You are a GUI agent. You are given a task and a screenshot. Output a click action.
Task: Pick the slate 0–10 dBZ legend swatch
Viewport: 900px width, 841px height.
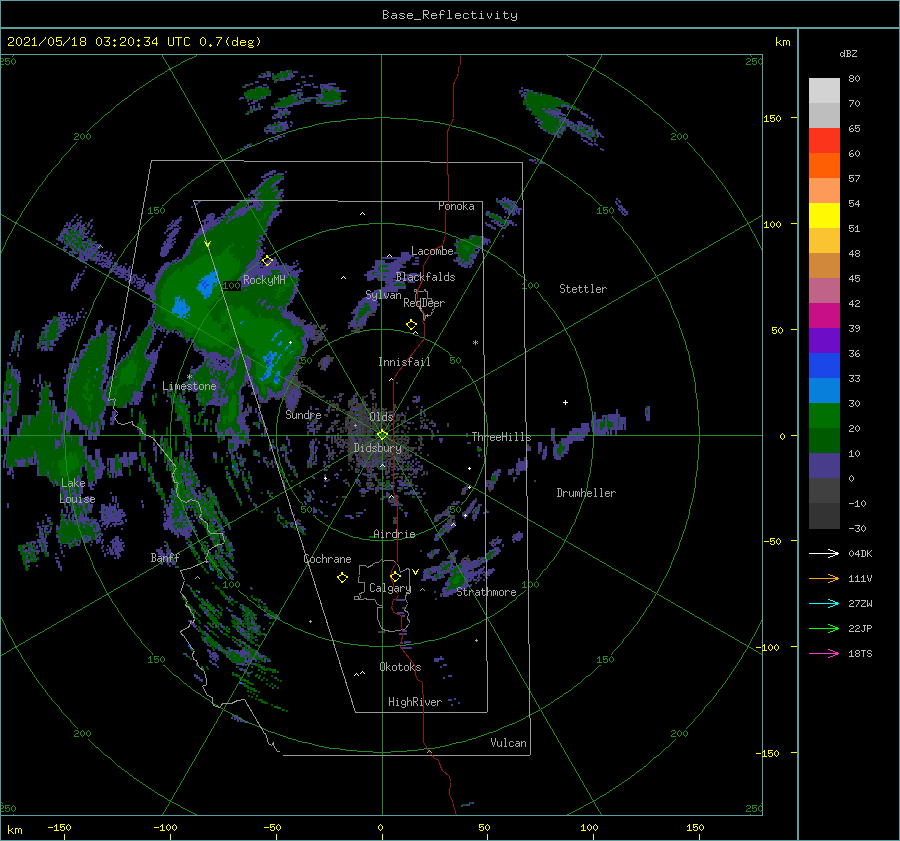824,466
